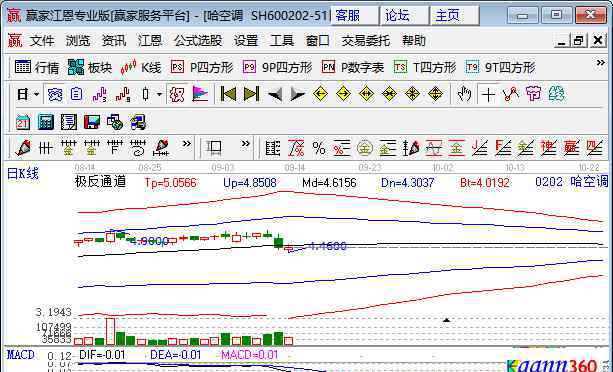The image size is (613, 372).
Task: Expand hidden top toolbar items chevron
Action: point(600,63)
